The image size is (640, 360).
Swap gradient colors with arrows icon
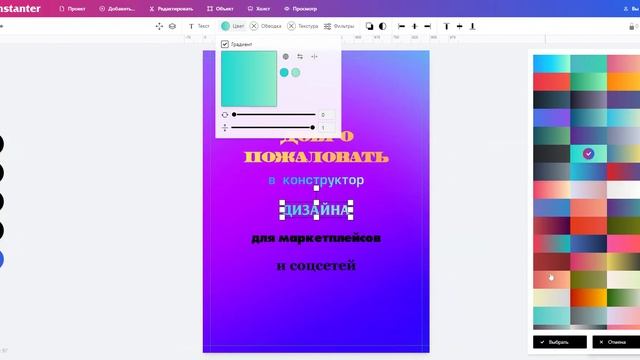pos(300,56)
